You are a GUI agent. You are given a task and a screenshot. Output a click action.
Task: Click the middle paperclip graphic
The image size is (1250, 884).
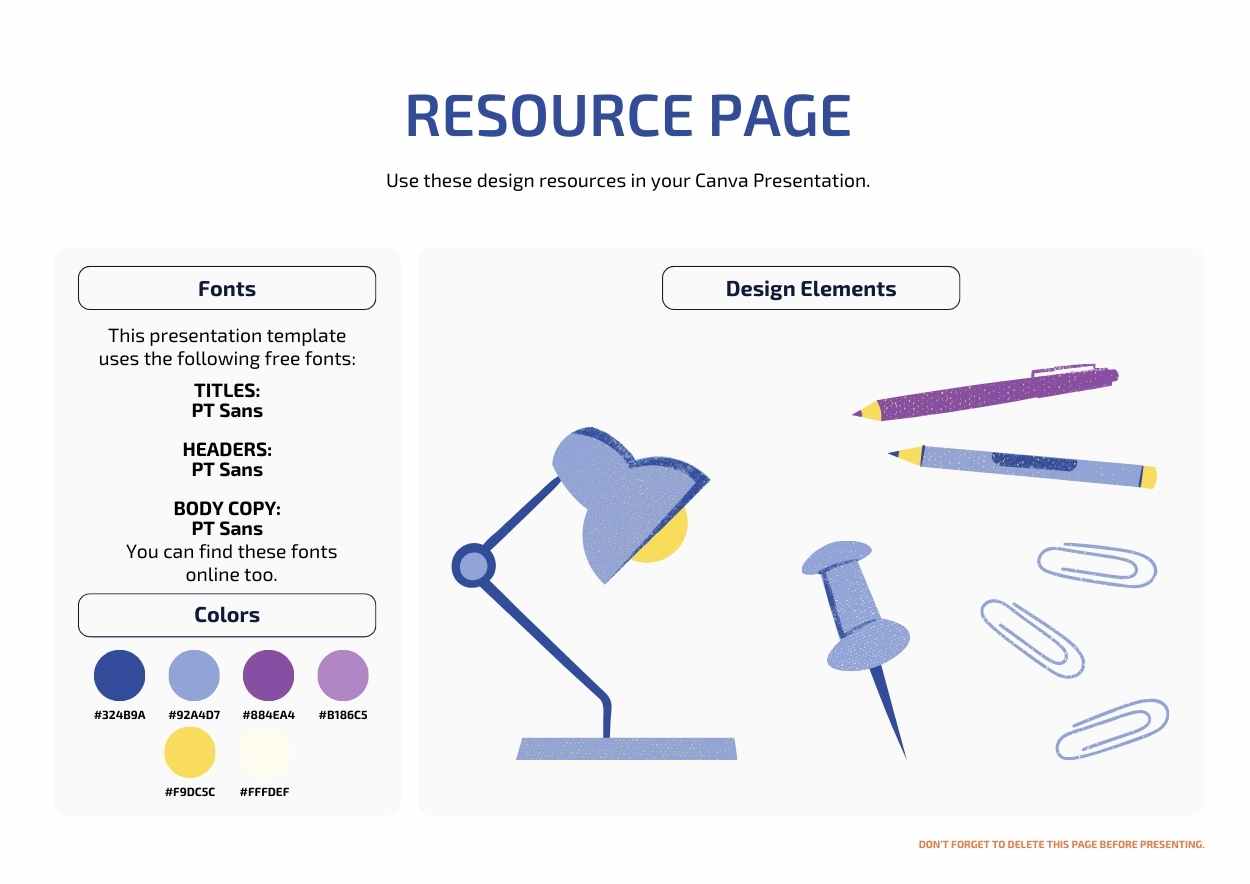point(1031,638)
